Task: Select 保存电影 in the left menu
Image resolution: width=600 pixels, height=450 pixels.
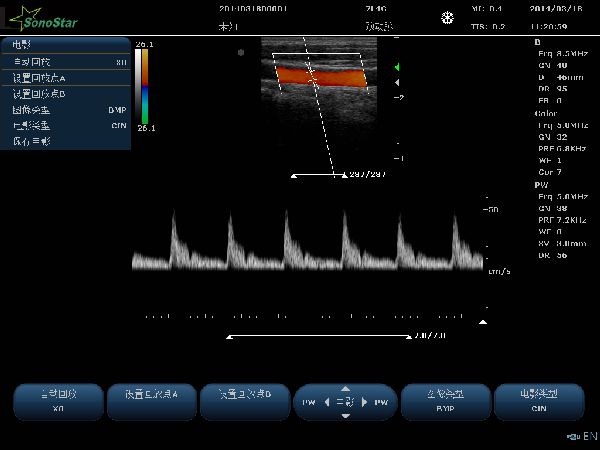Action: [x=66, y=142]
